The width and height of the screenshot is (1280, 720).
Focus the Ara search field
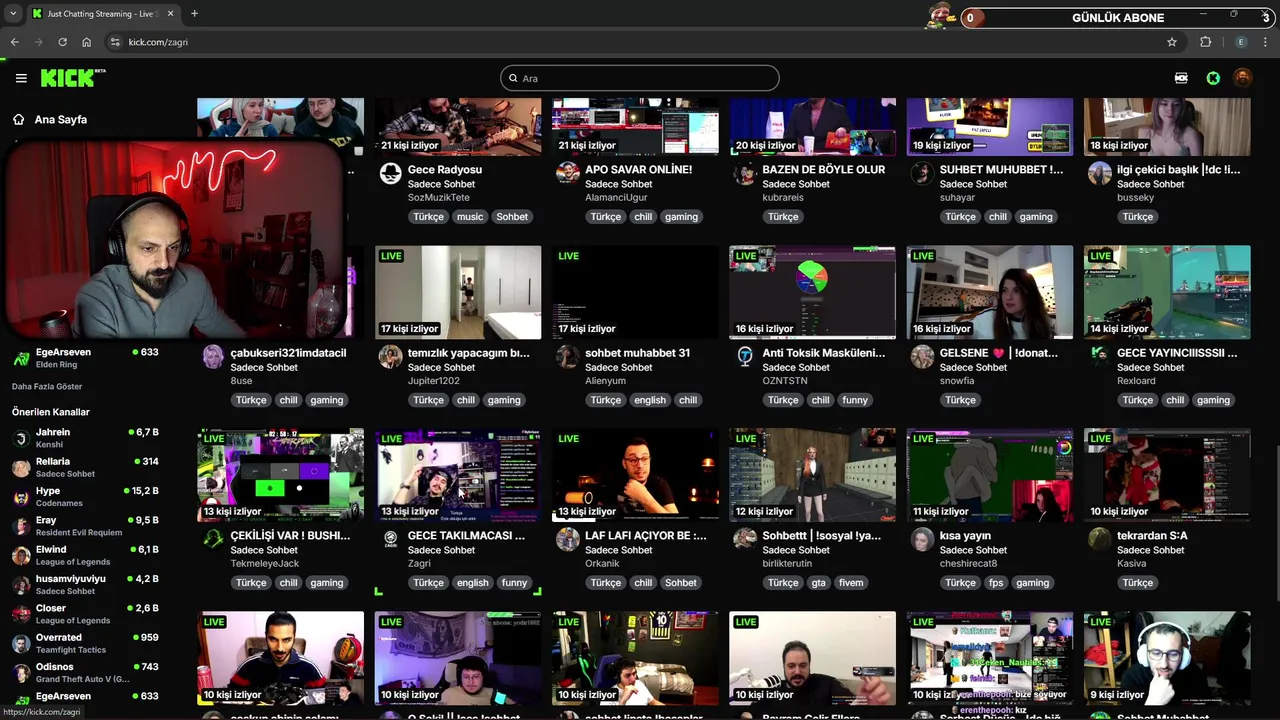coord(640,78)
